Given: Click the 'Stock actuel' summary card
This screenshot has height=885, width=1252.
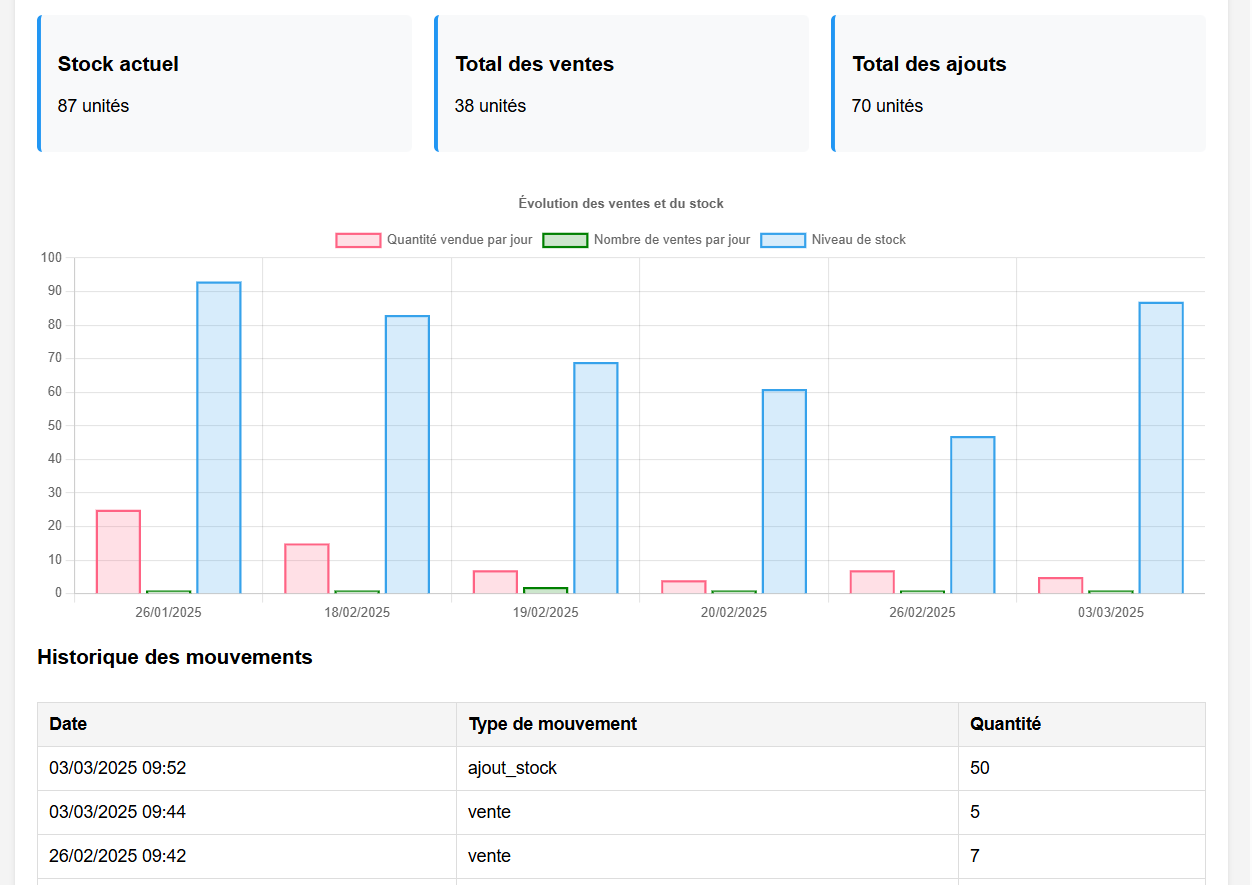Looking at the screenshot, I should 225,84.
